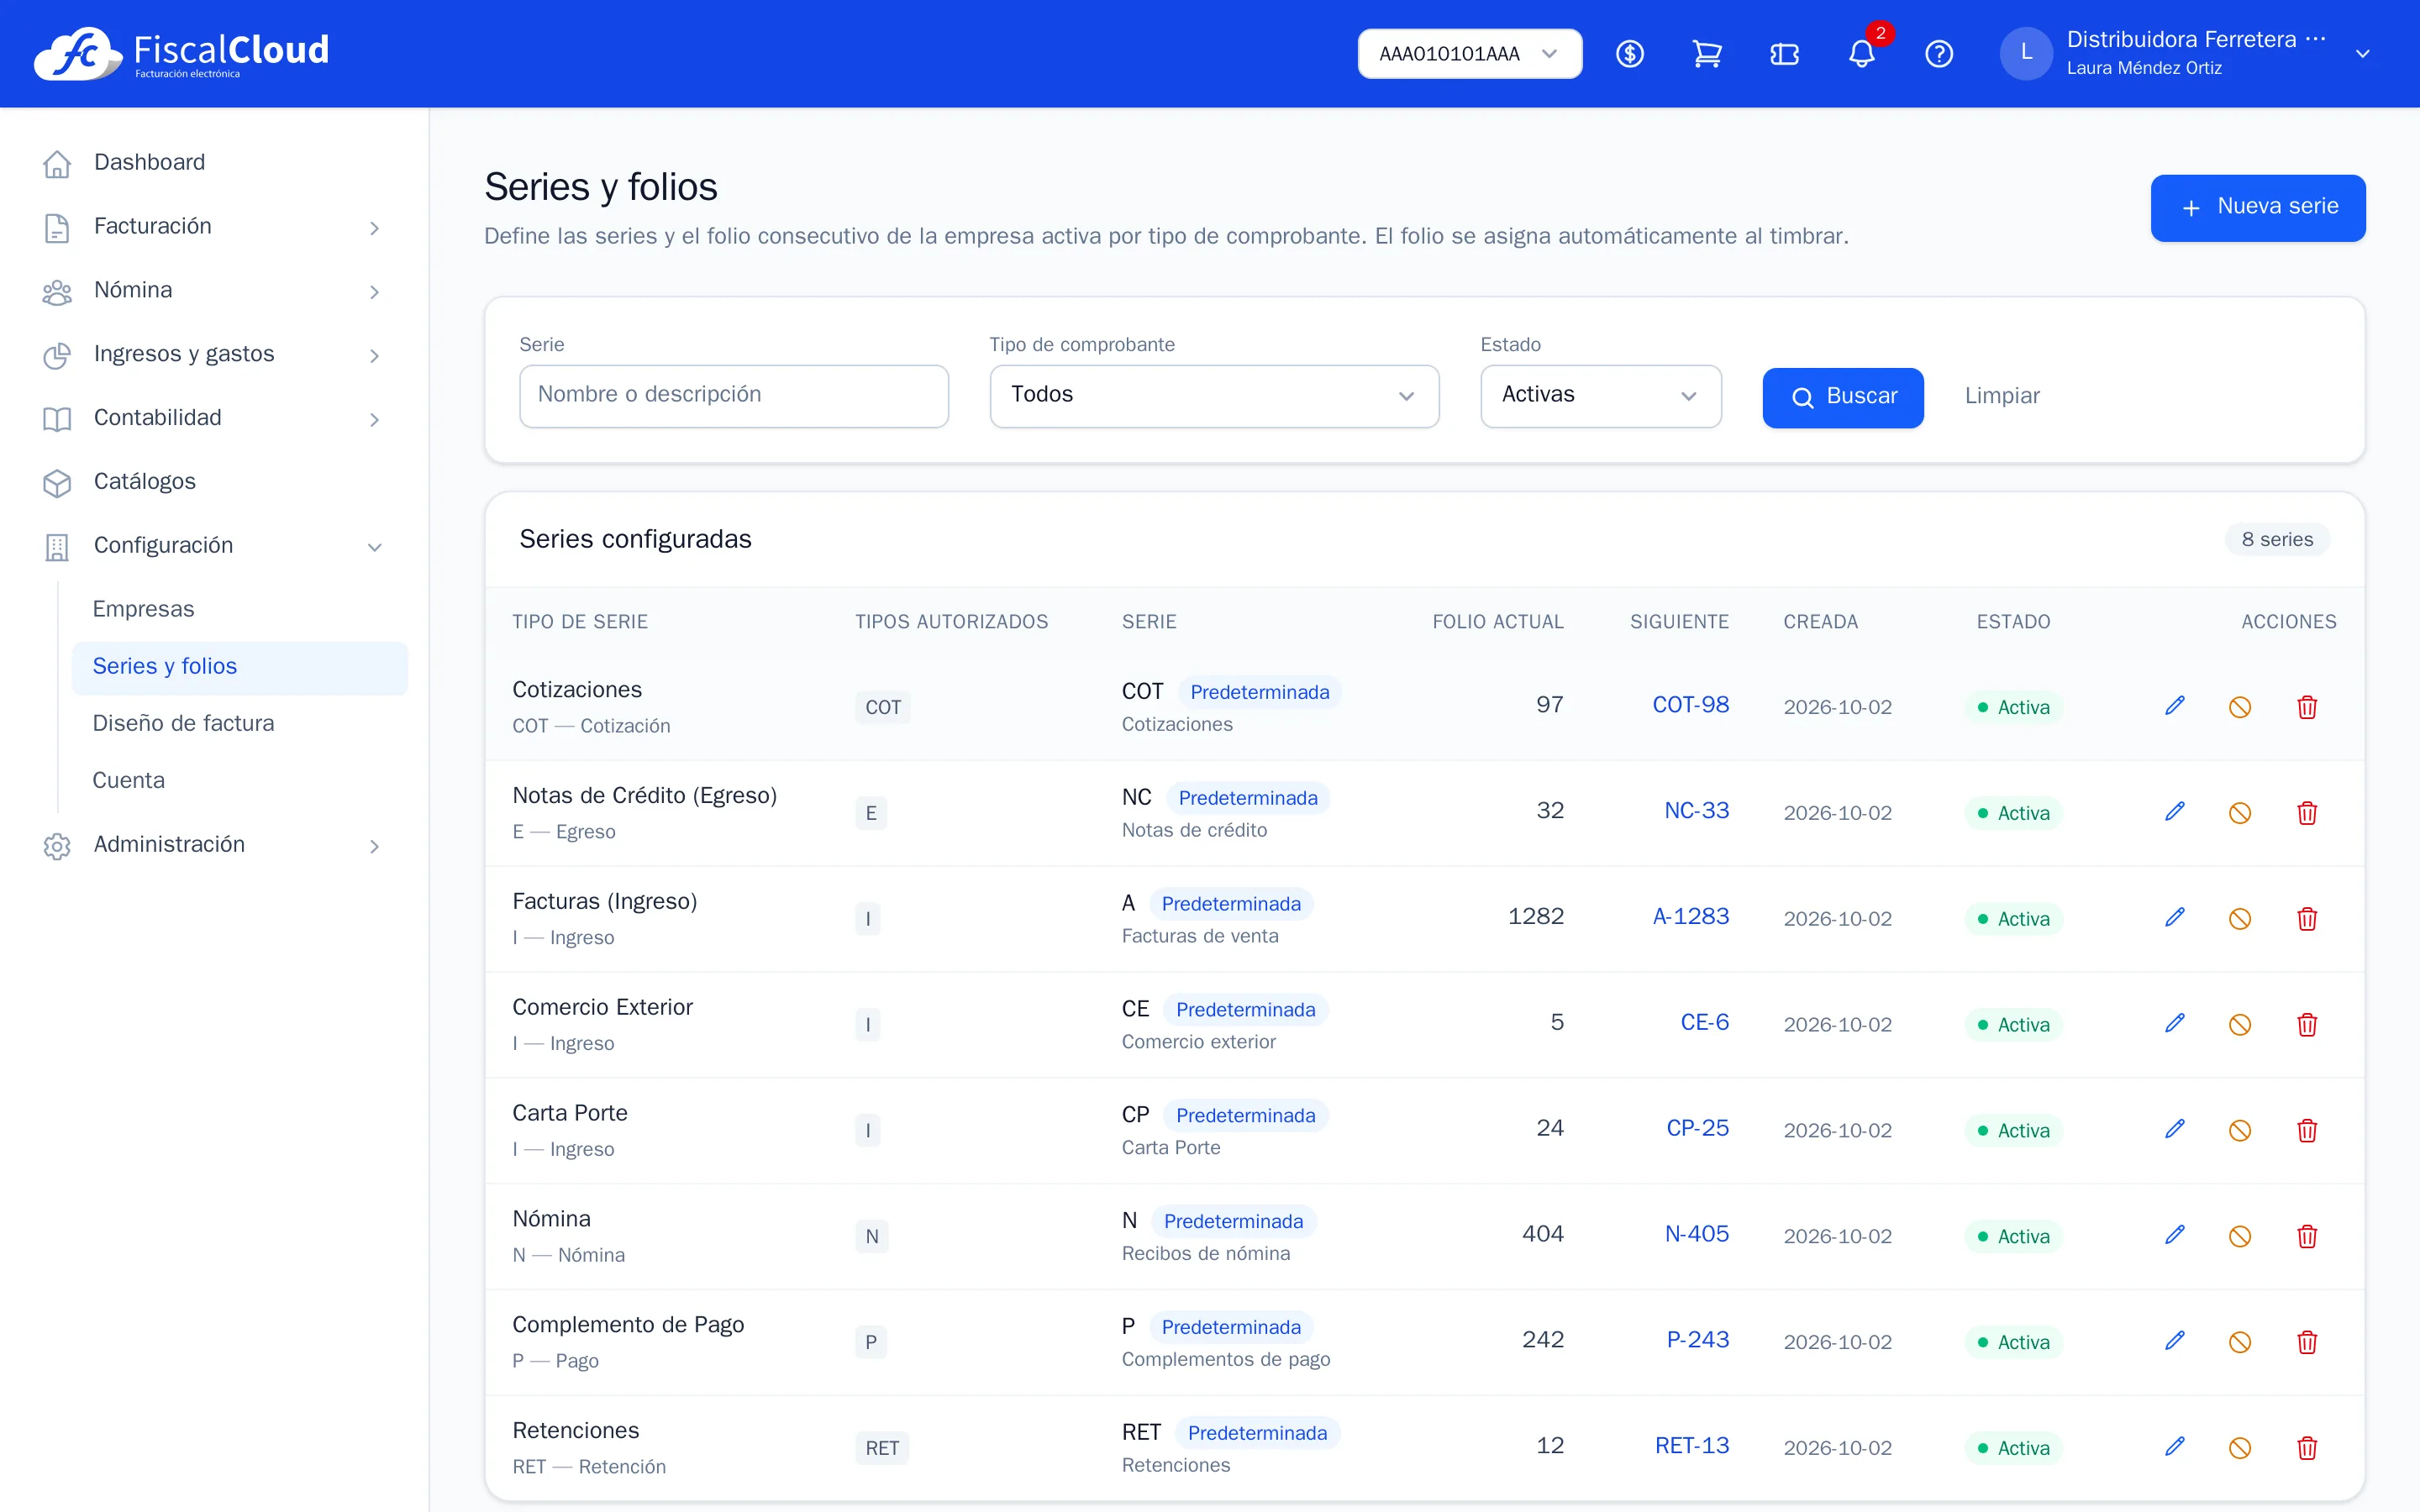Image resolution: width=2420 pixels, height=1512 pixels.
Task: Click the ticket icon in header
Action: click(1784, 54)
